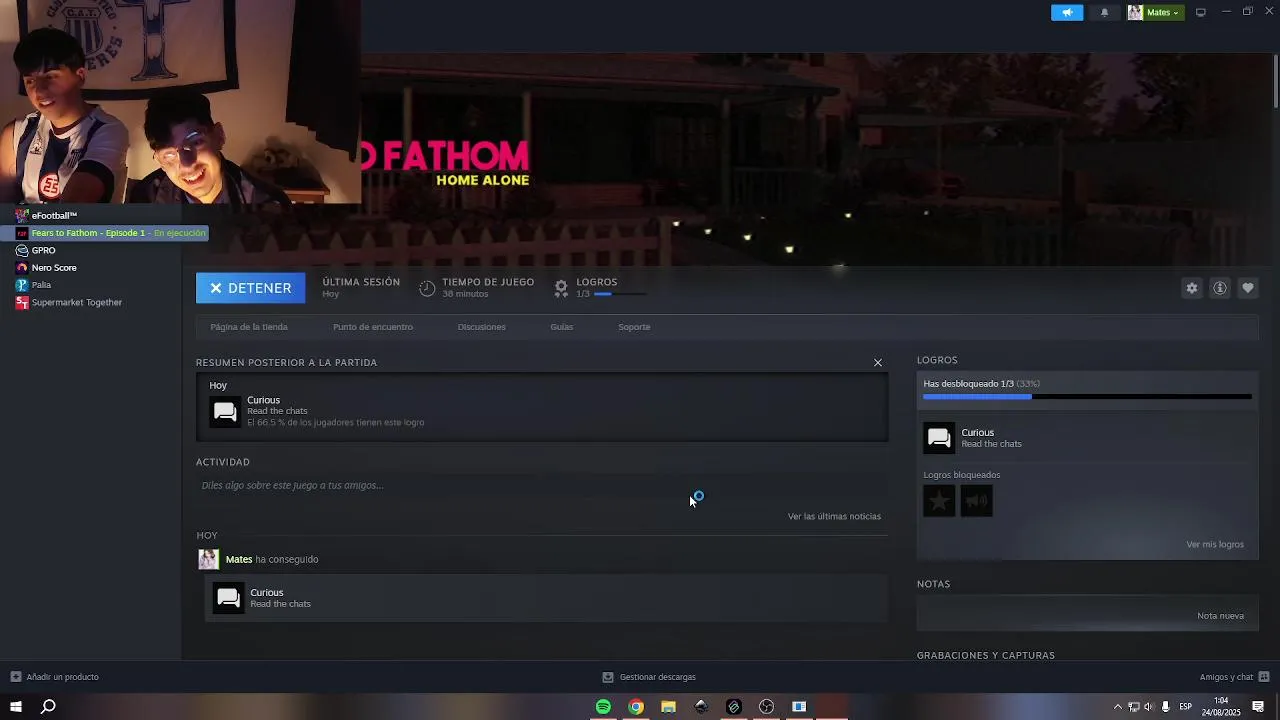1280x720 pixels.
Task: Click the microphone icon in system tray
Action: [1165, 707]
